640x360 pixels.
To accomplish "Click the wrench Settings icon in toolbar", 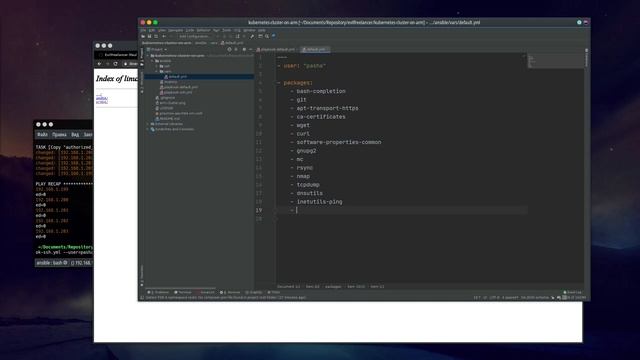I will pyautogui.click(x=252, y=36).
